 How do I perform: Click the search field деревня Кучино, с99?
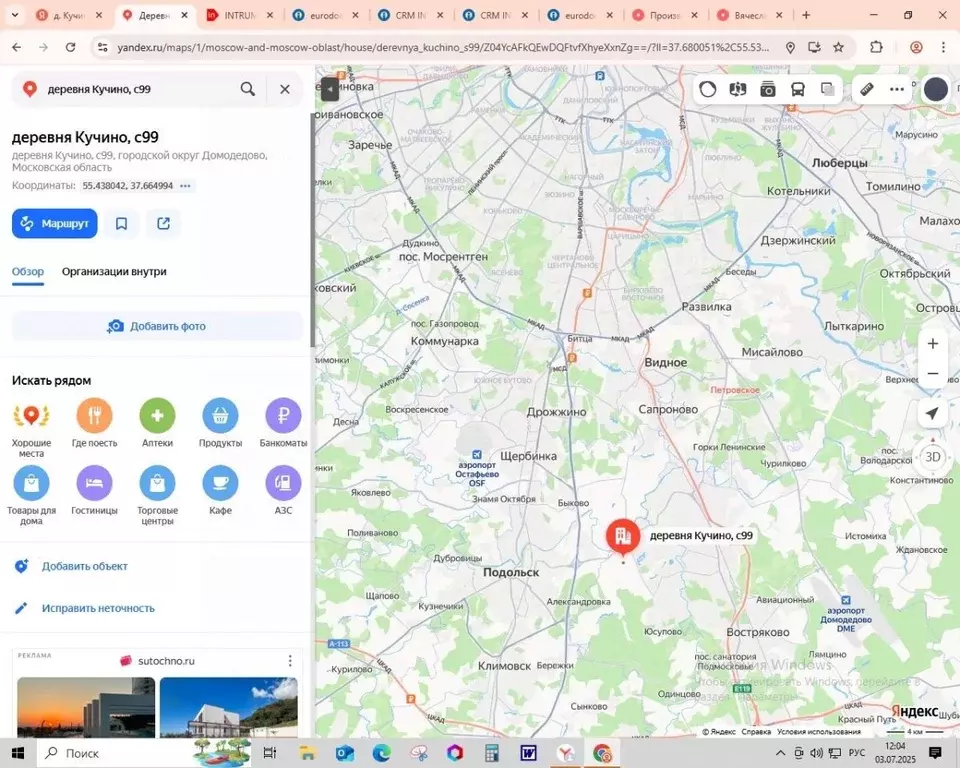pos(138,89)
